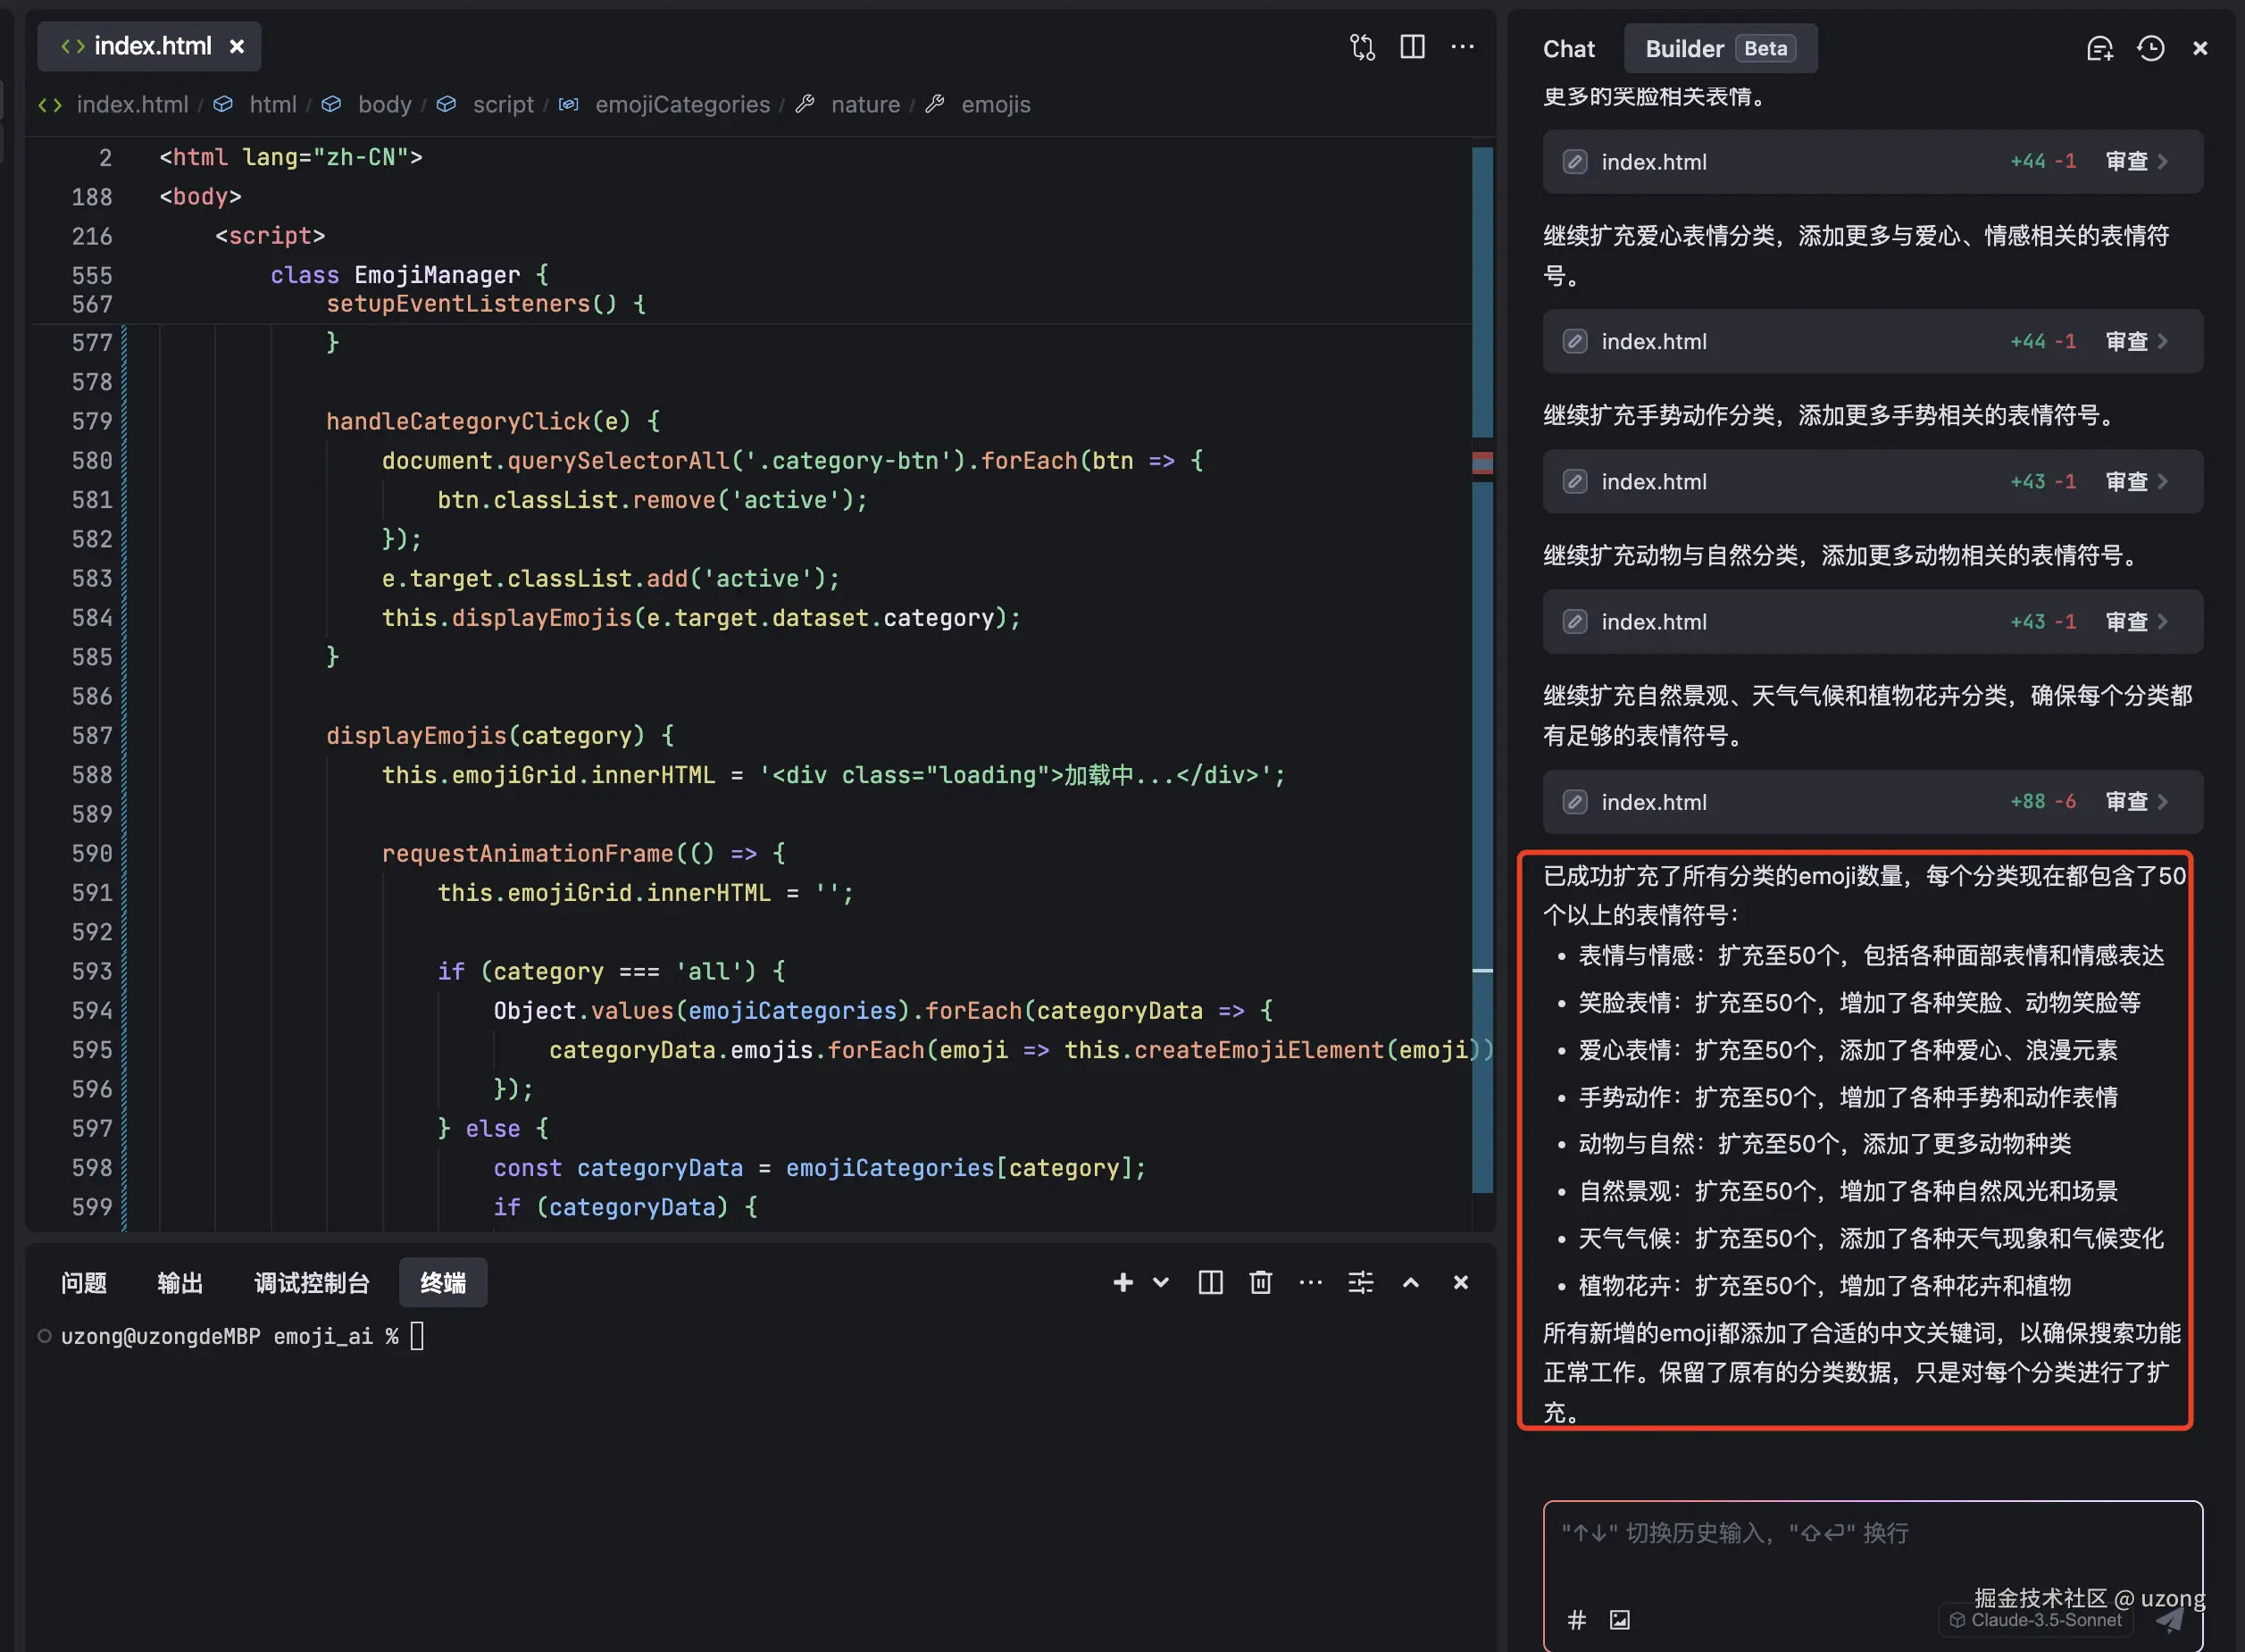Add a new terminal with plus icon

(1123, 1282)
